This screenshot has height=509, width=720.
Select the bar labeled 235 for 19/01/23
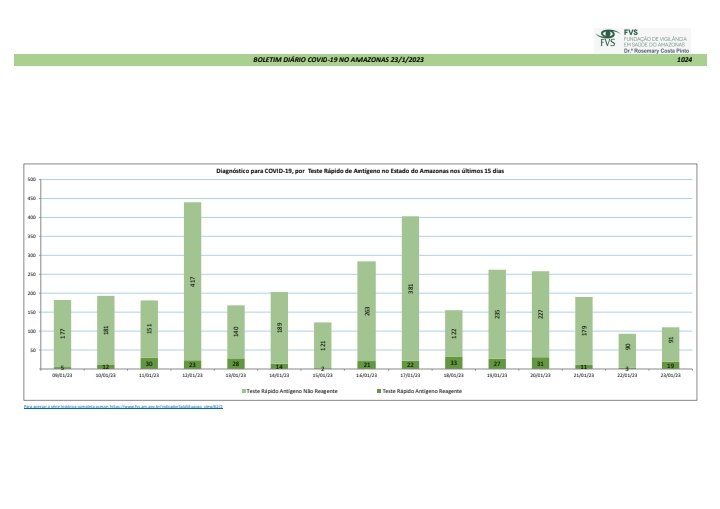click(497, 314)
